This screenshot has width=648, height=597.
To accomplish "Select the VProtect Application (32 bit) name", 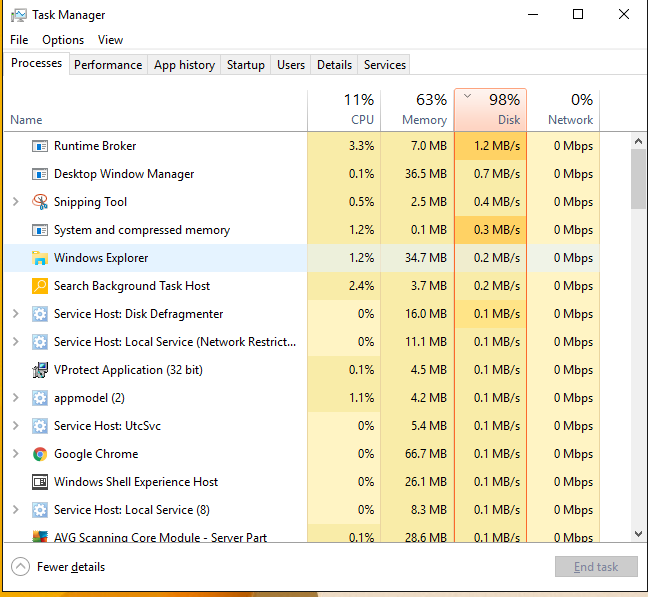I will click(128, 370).
